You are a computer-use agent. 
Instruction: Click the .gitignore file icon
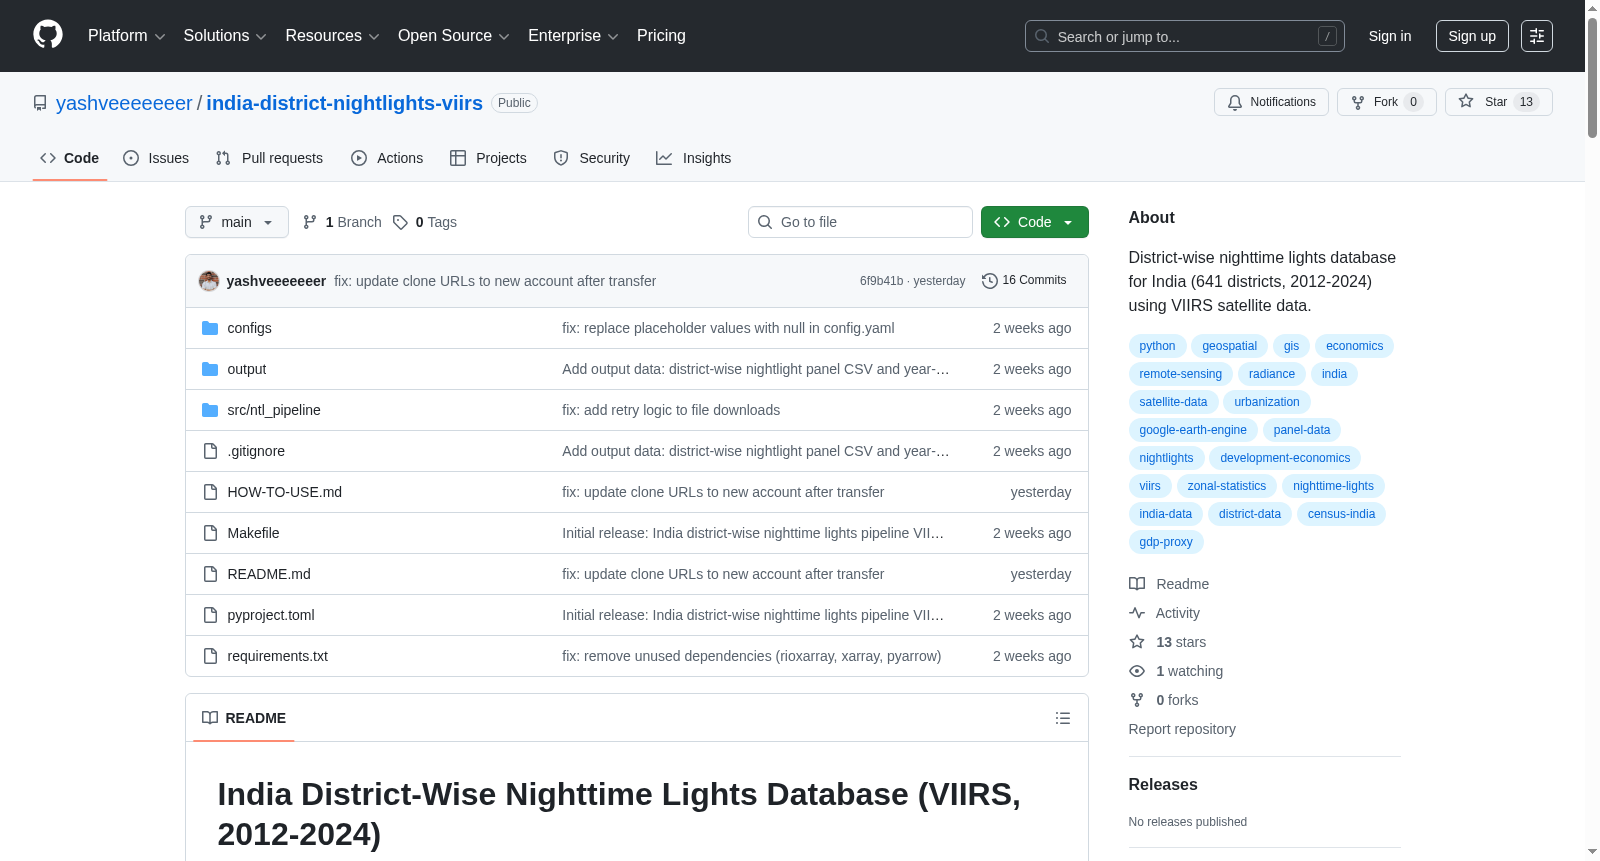[210, 451]
